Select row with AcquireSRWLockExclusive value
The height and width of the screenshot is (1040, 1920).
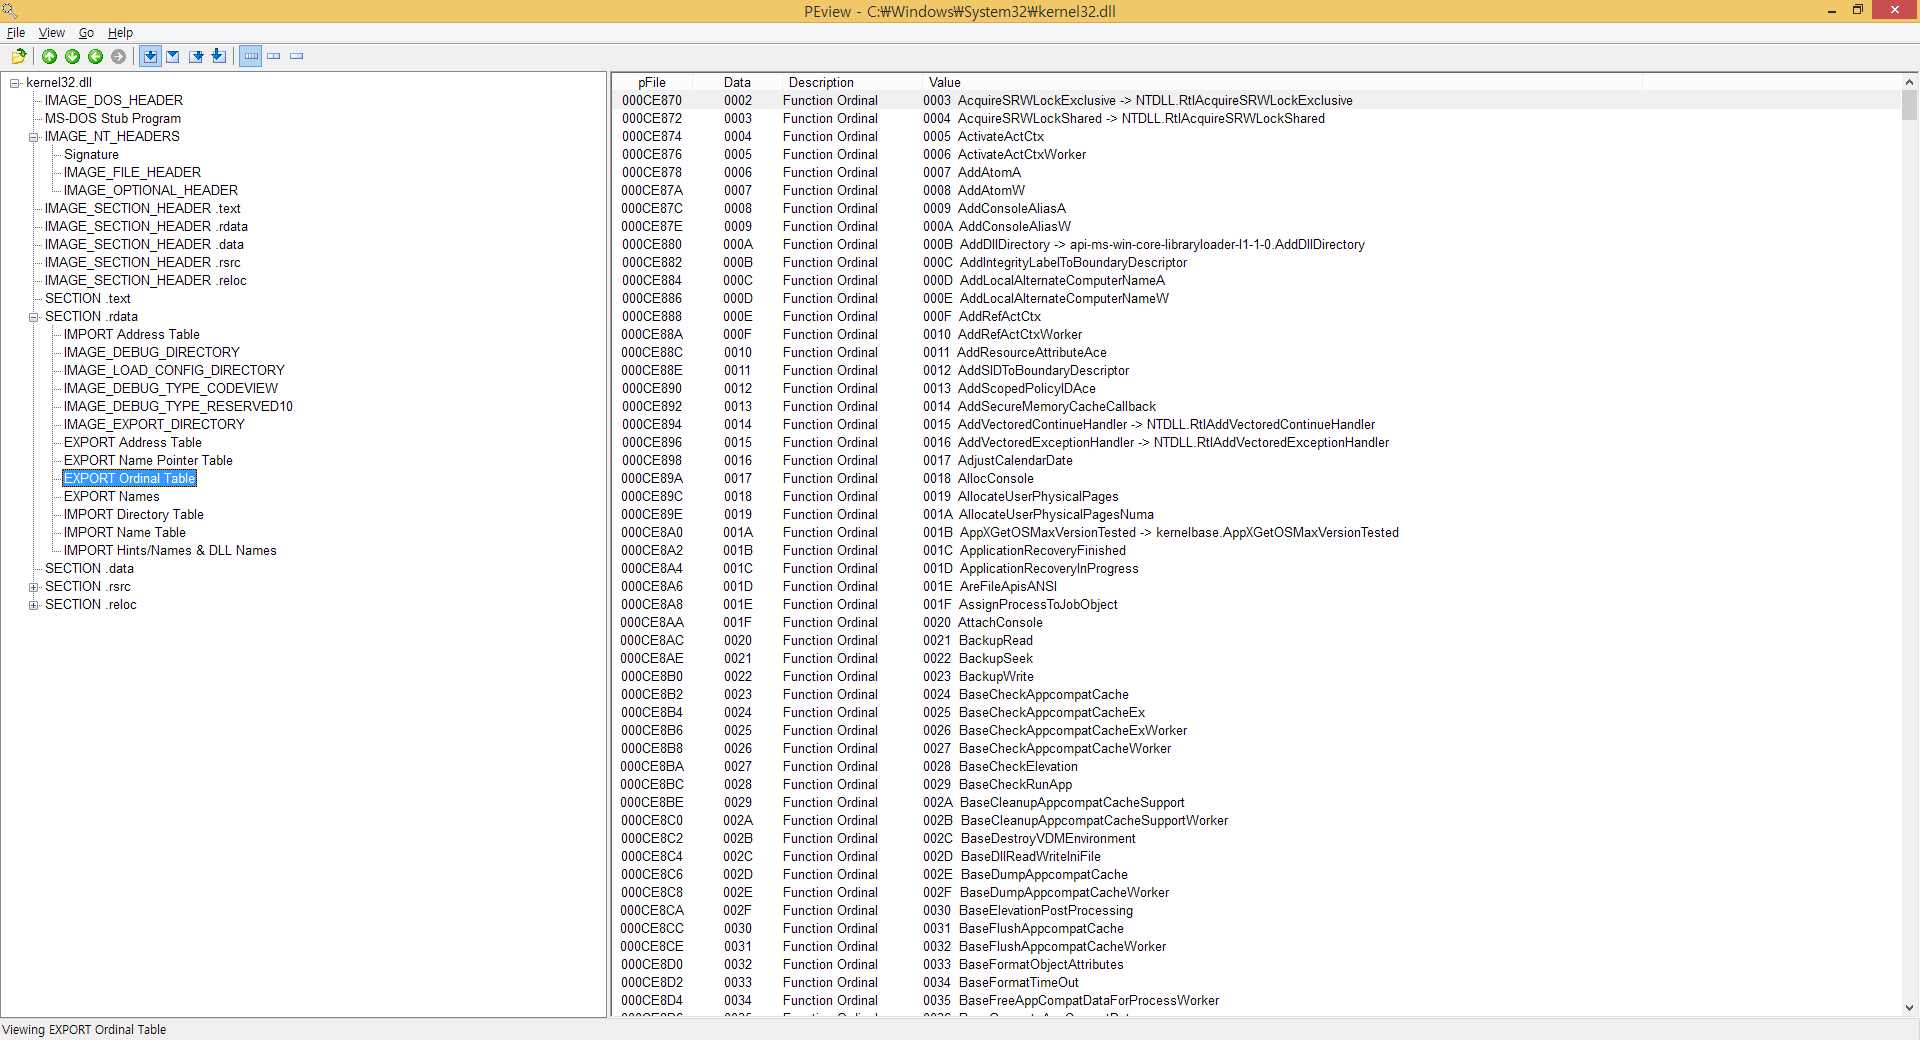pyautogui.click(x=1256, y=101)
